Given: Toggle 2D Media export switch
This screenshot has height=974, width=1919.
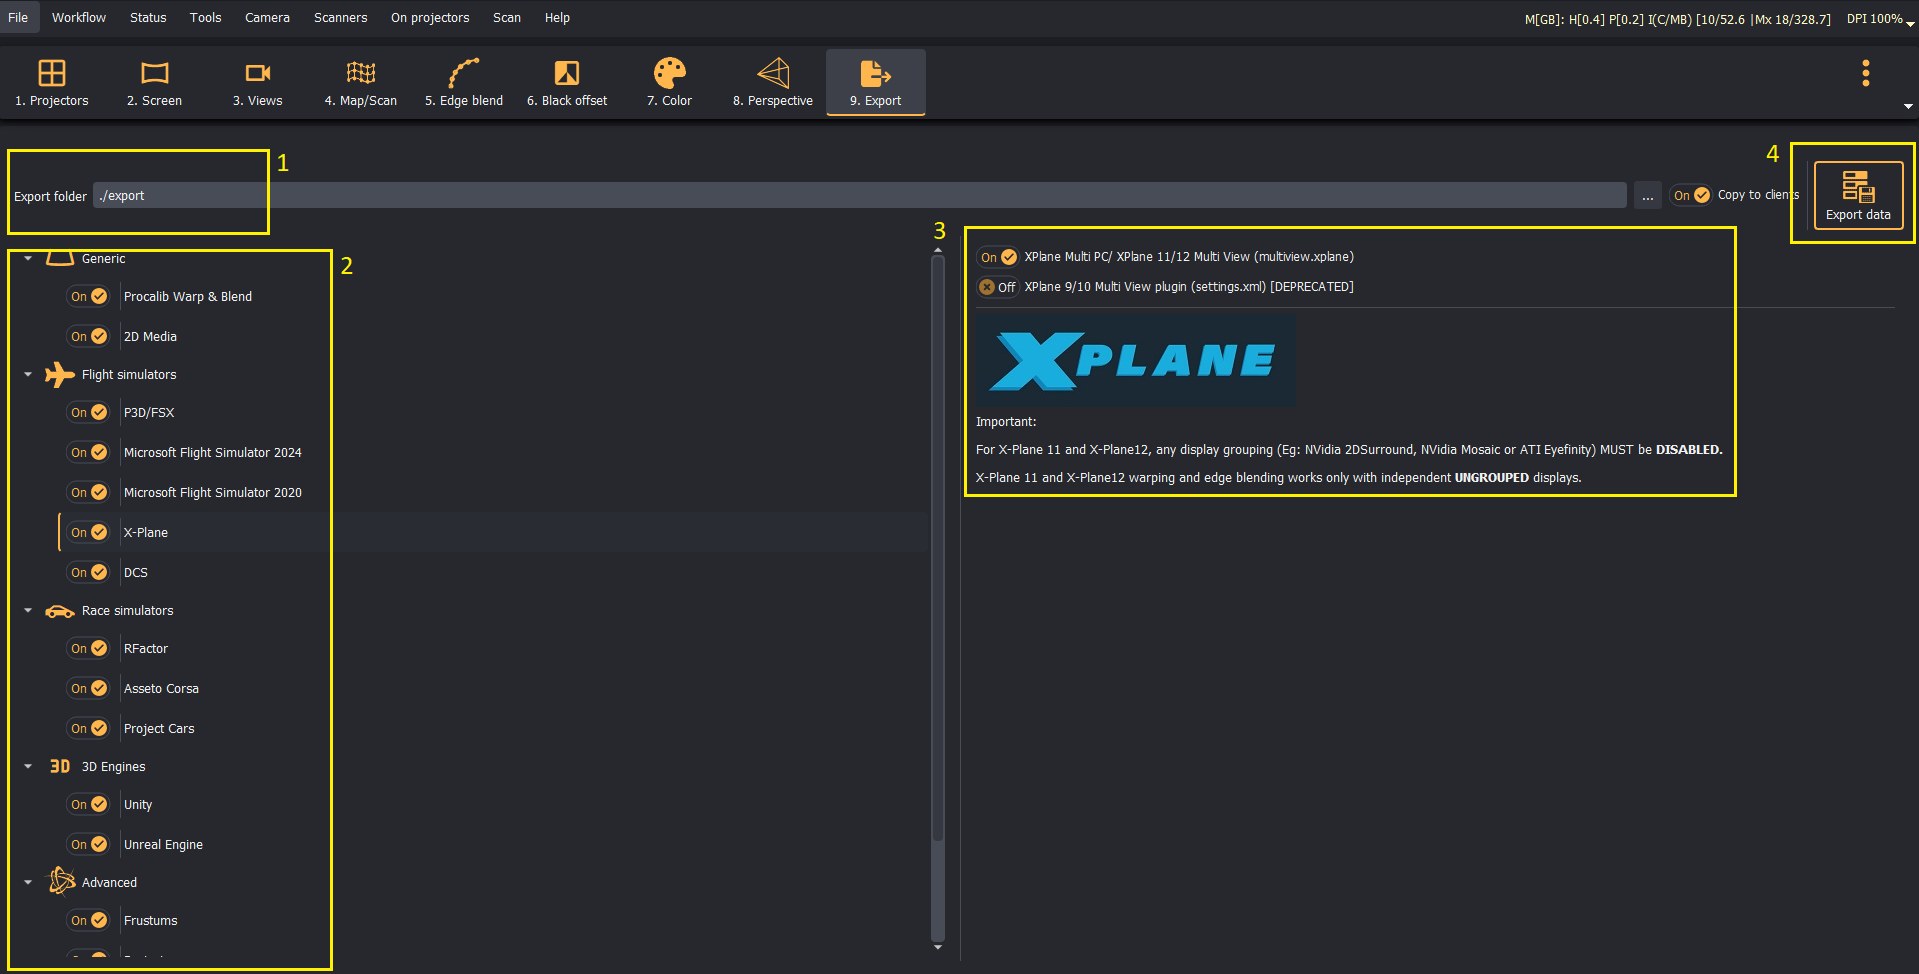Looking at the screenshot, I should (x=89, y=337).
